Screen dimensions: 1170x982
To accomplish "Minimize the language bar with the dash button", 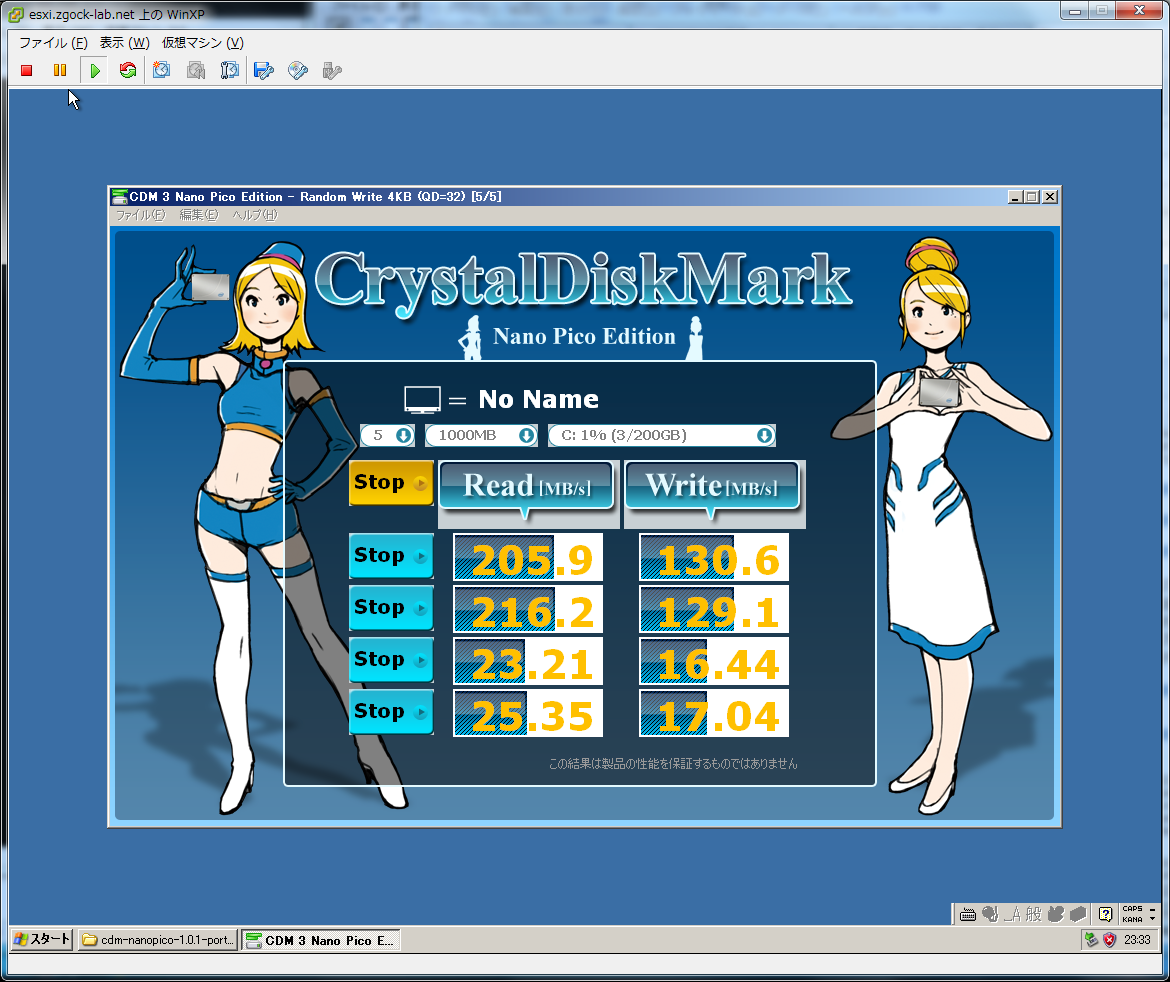I will (x=1153, y=908).
